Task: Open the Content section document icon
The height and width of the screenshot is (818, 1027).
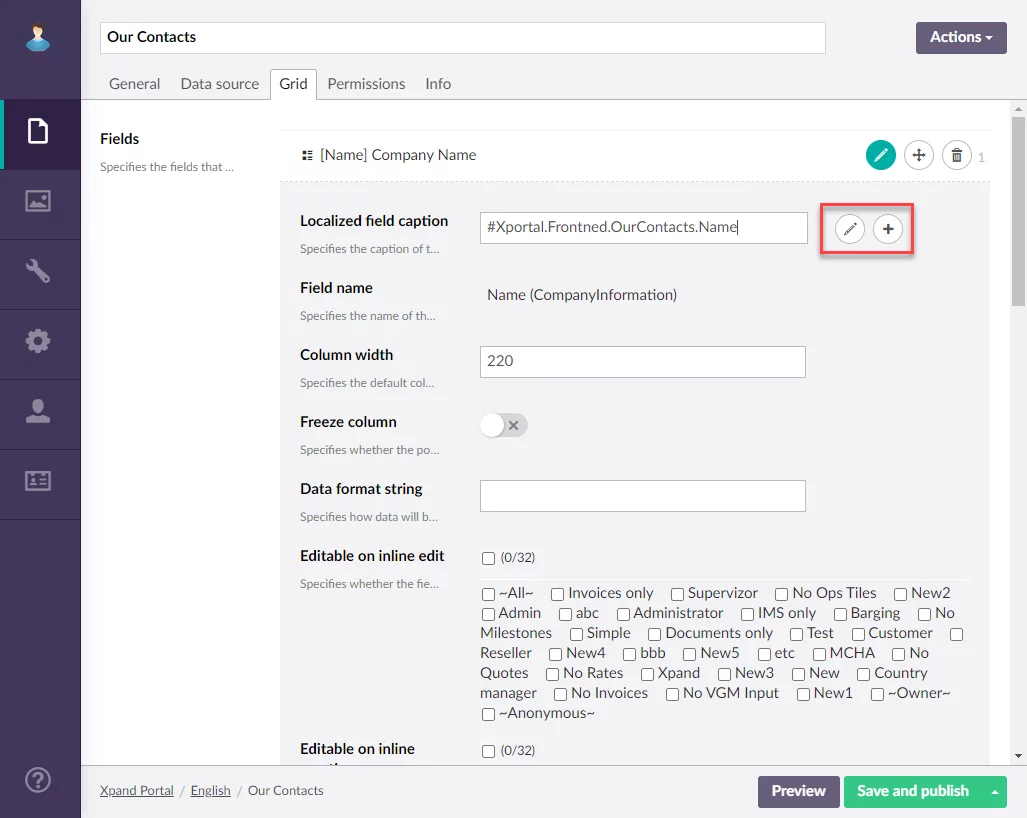Action: [38, 131]
